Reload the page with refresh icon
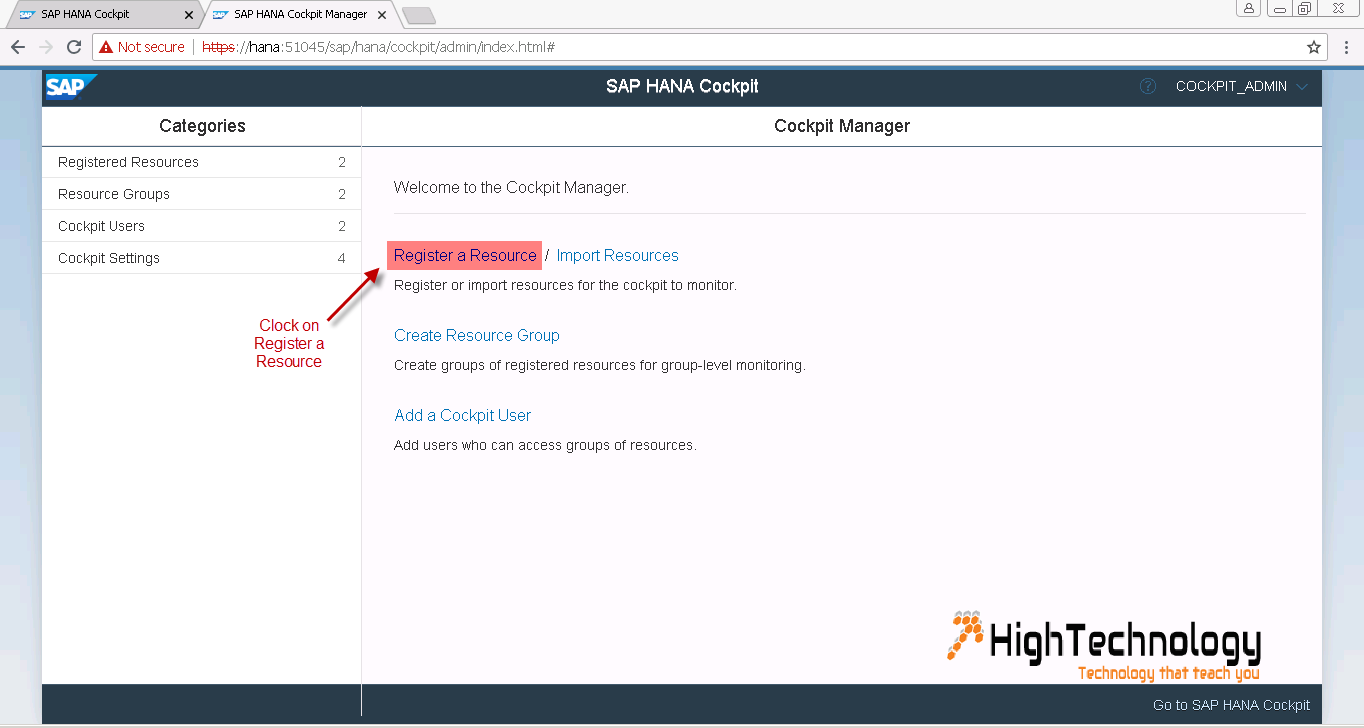Image resolution: width=1364 pixels, height=728 pixels. coord(74,47)
